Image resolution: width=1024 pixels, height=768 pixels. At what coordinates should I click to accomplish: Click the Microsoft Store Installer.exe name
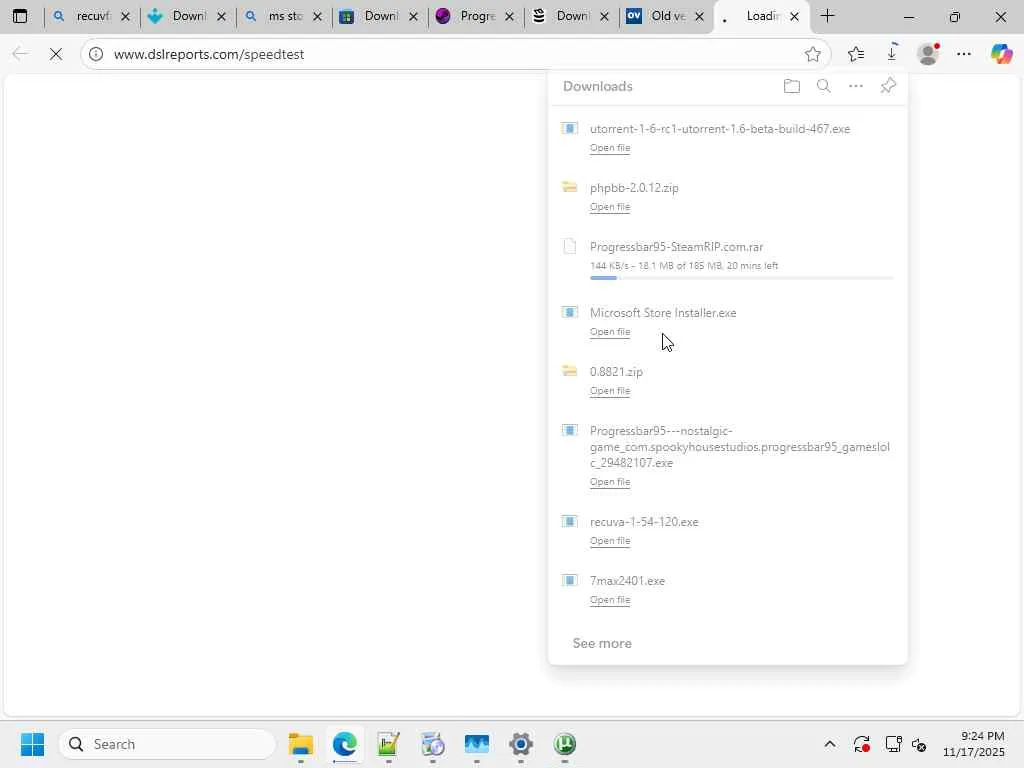click(x=663, y=312)
